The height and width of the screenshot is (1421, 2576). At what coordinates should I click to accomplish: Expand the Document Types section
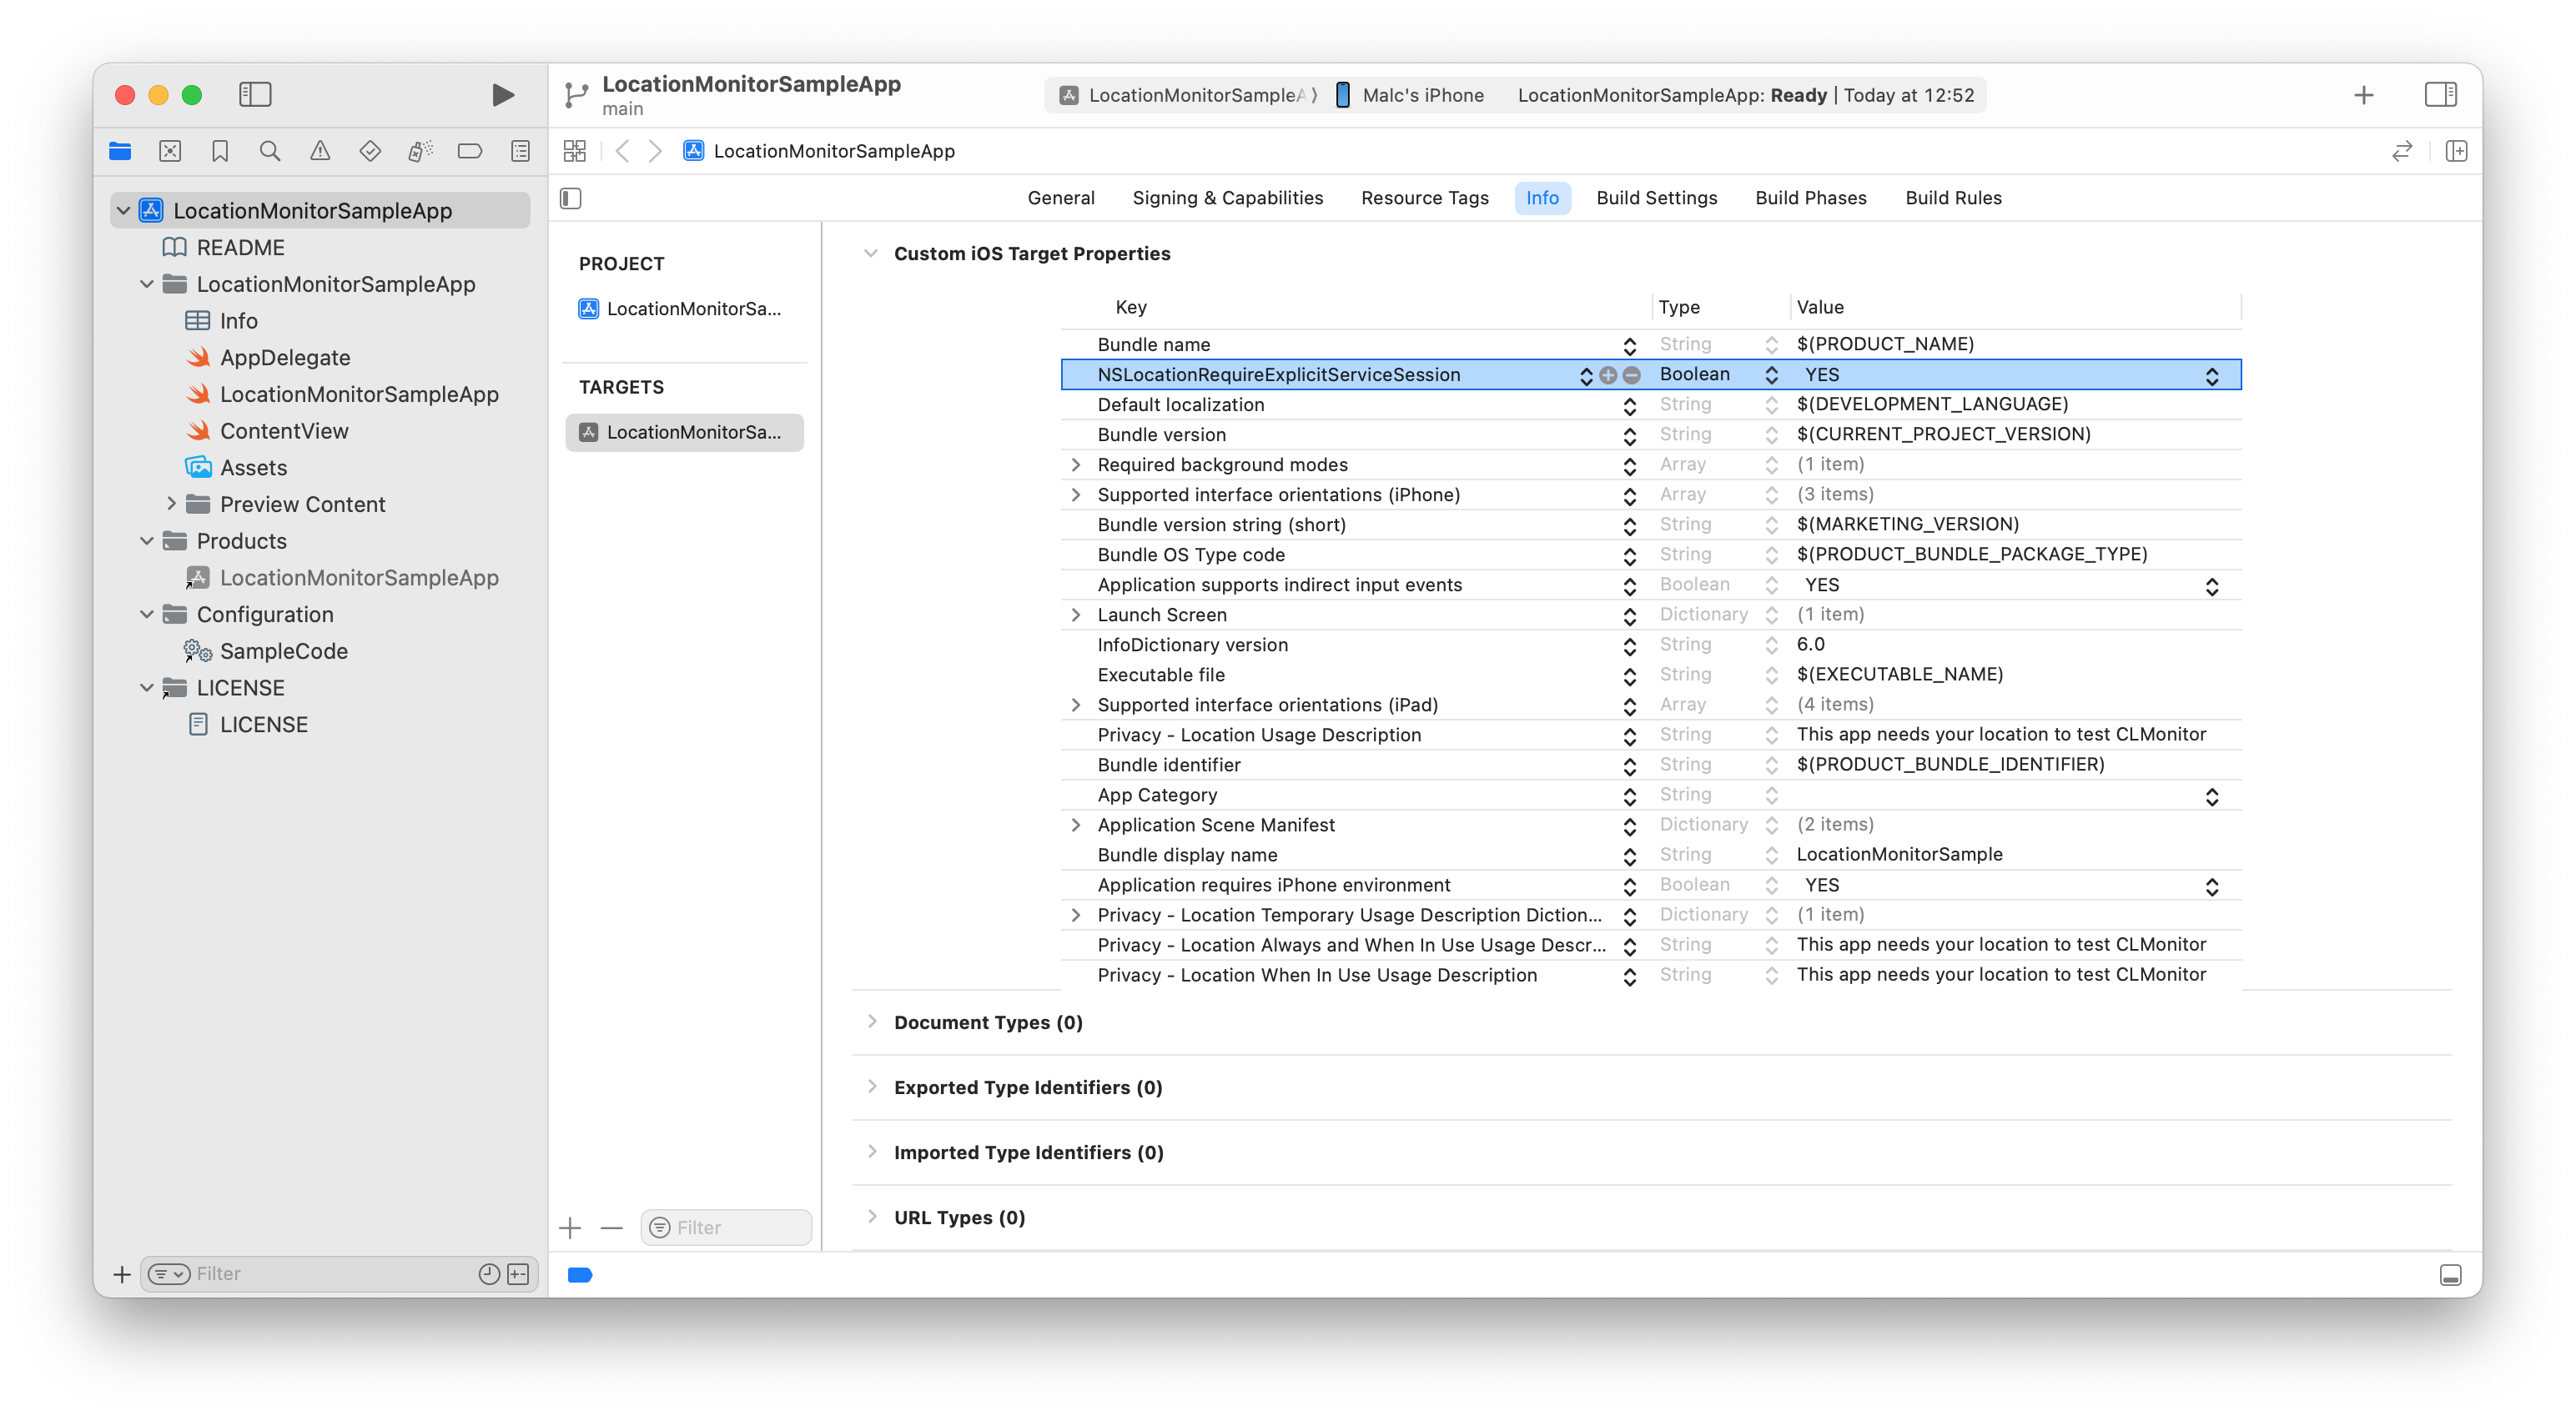click(872, 1021)
